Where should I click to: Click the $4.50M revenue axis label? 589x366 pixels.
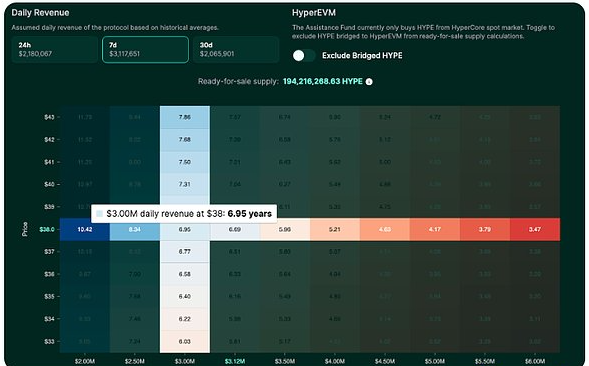(385, 361)
